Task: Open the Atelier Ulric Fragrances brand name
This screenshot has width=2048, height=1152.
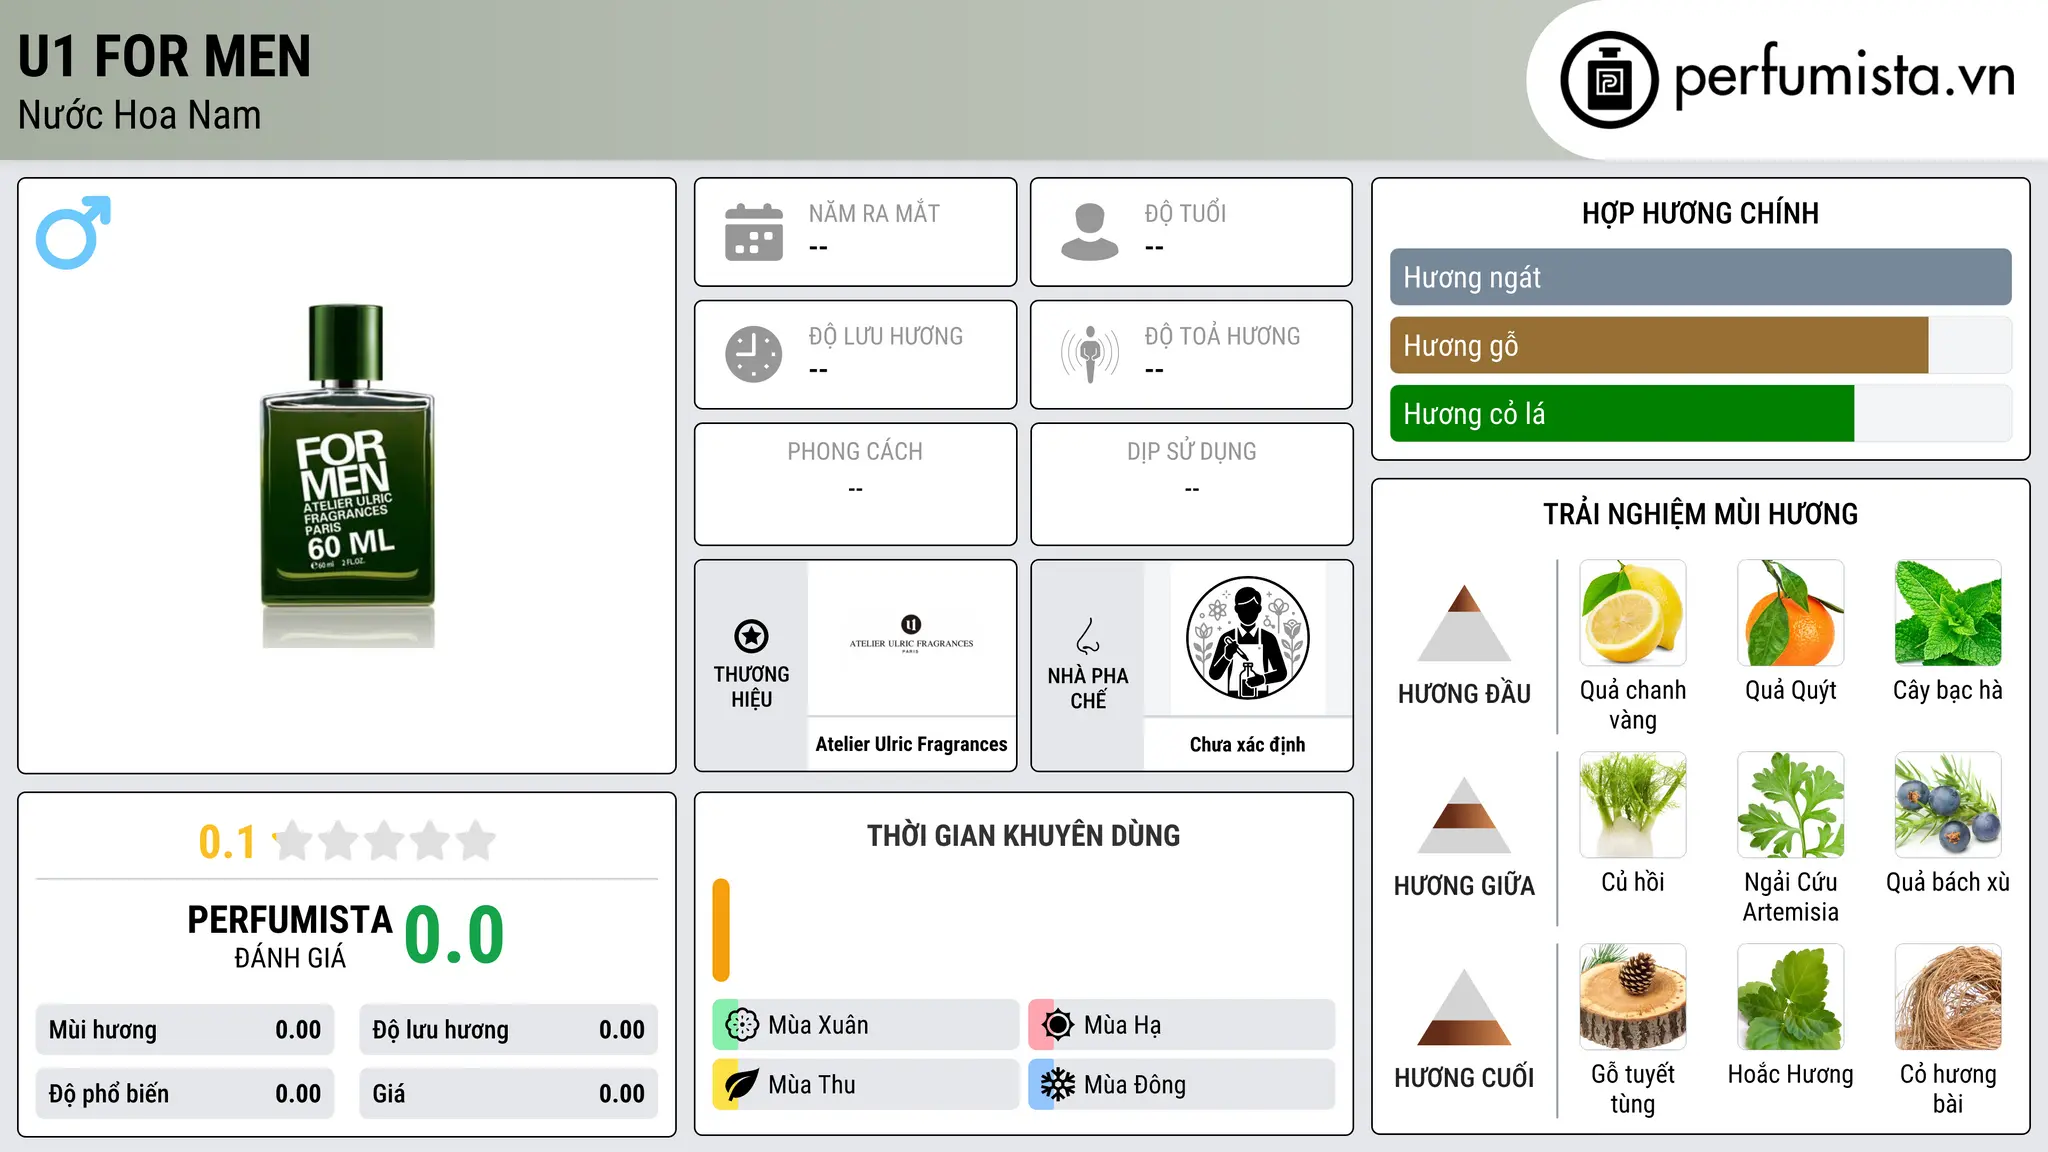Action: click(911, 744)
